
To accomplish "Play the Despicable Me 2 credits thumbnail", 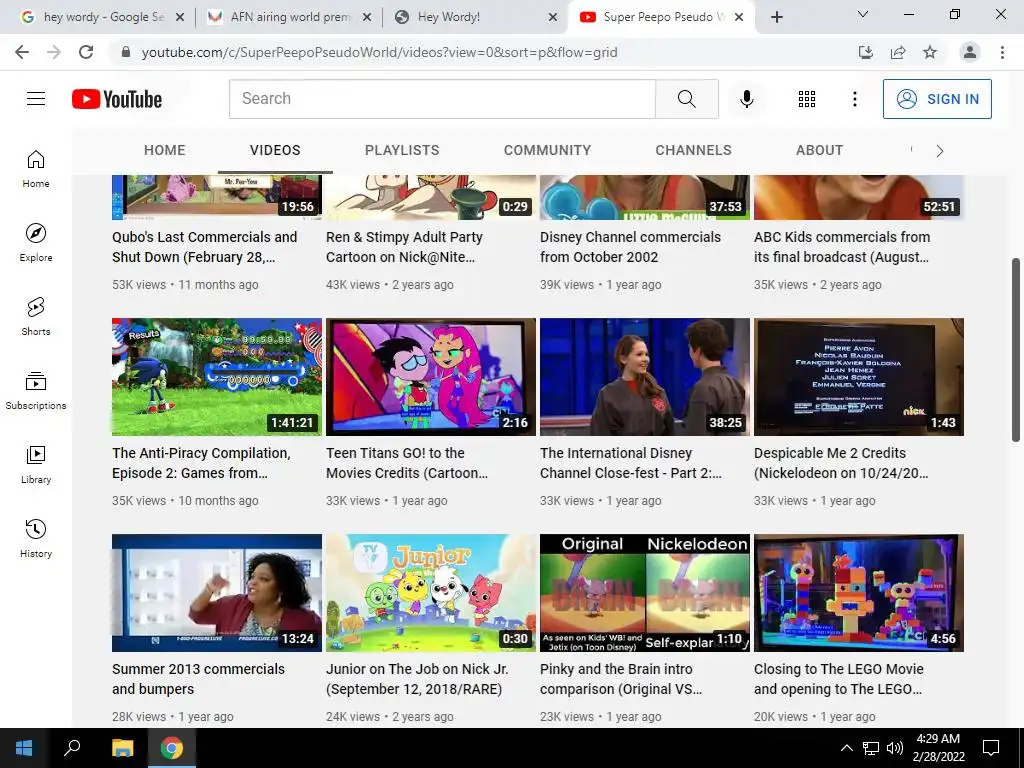I will coord(859,377).
